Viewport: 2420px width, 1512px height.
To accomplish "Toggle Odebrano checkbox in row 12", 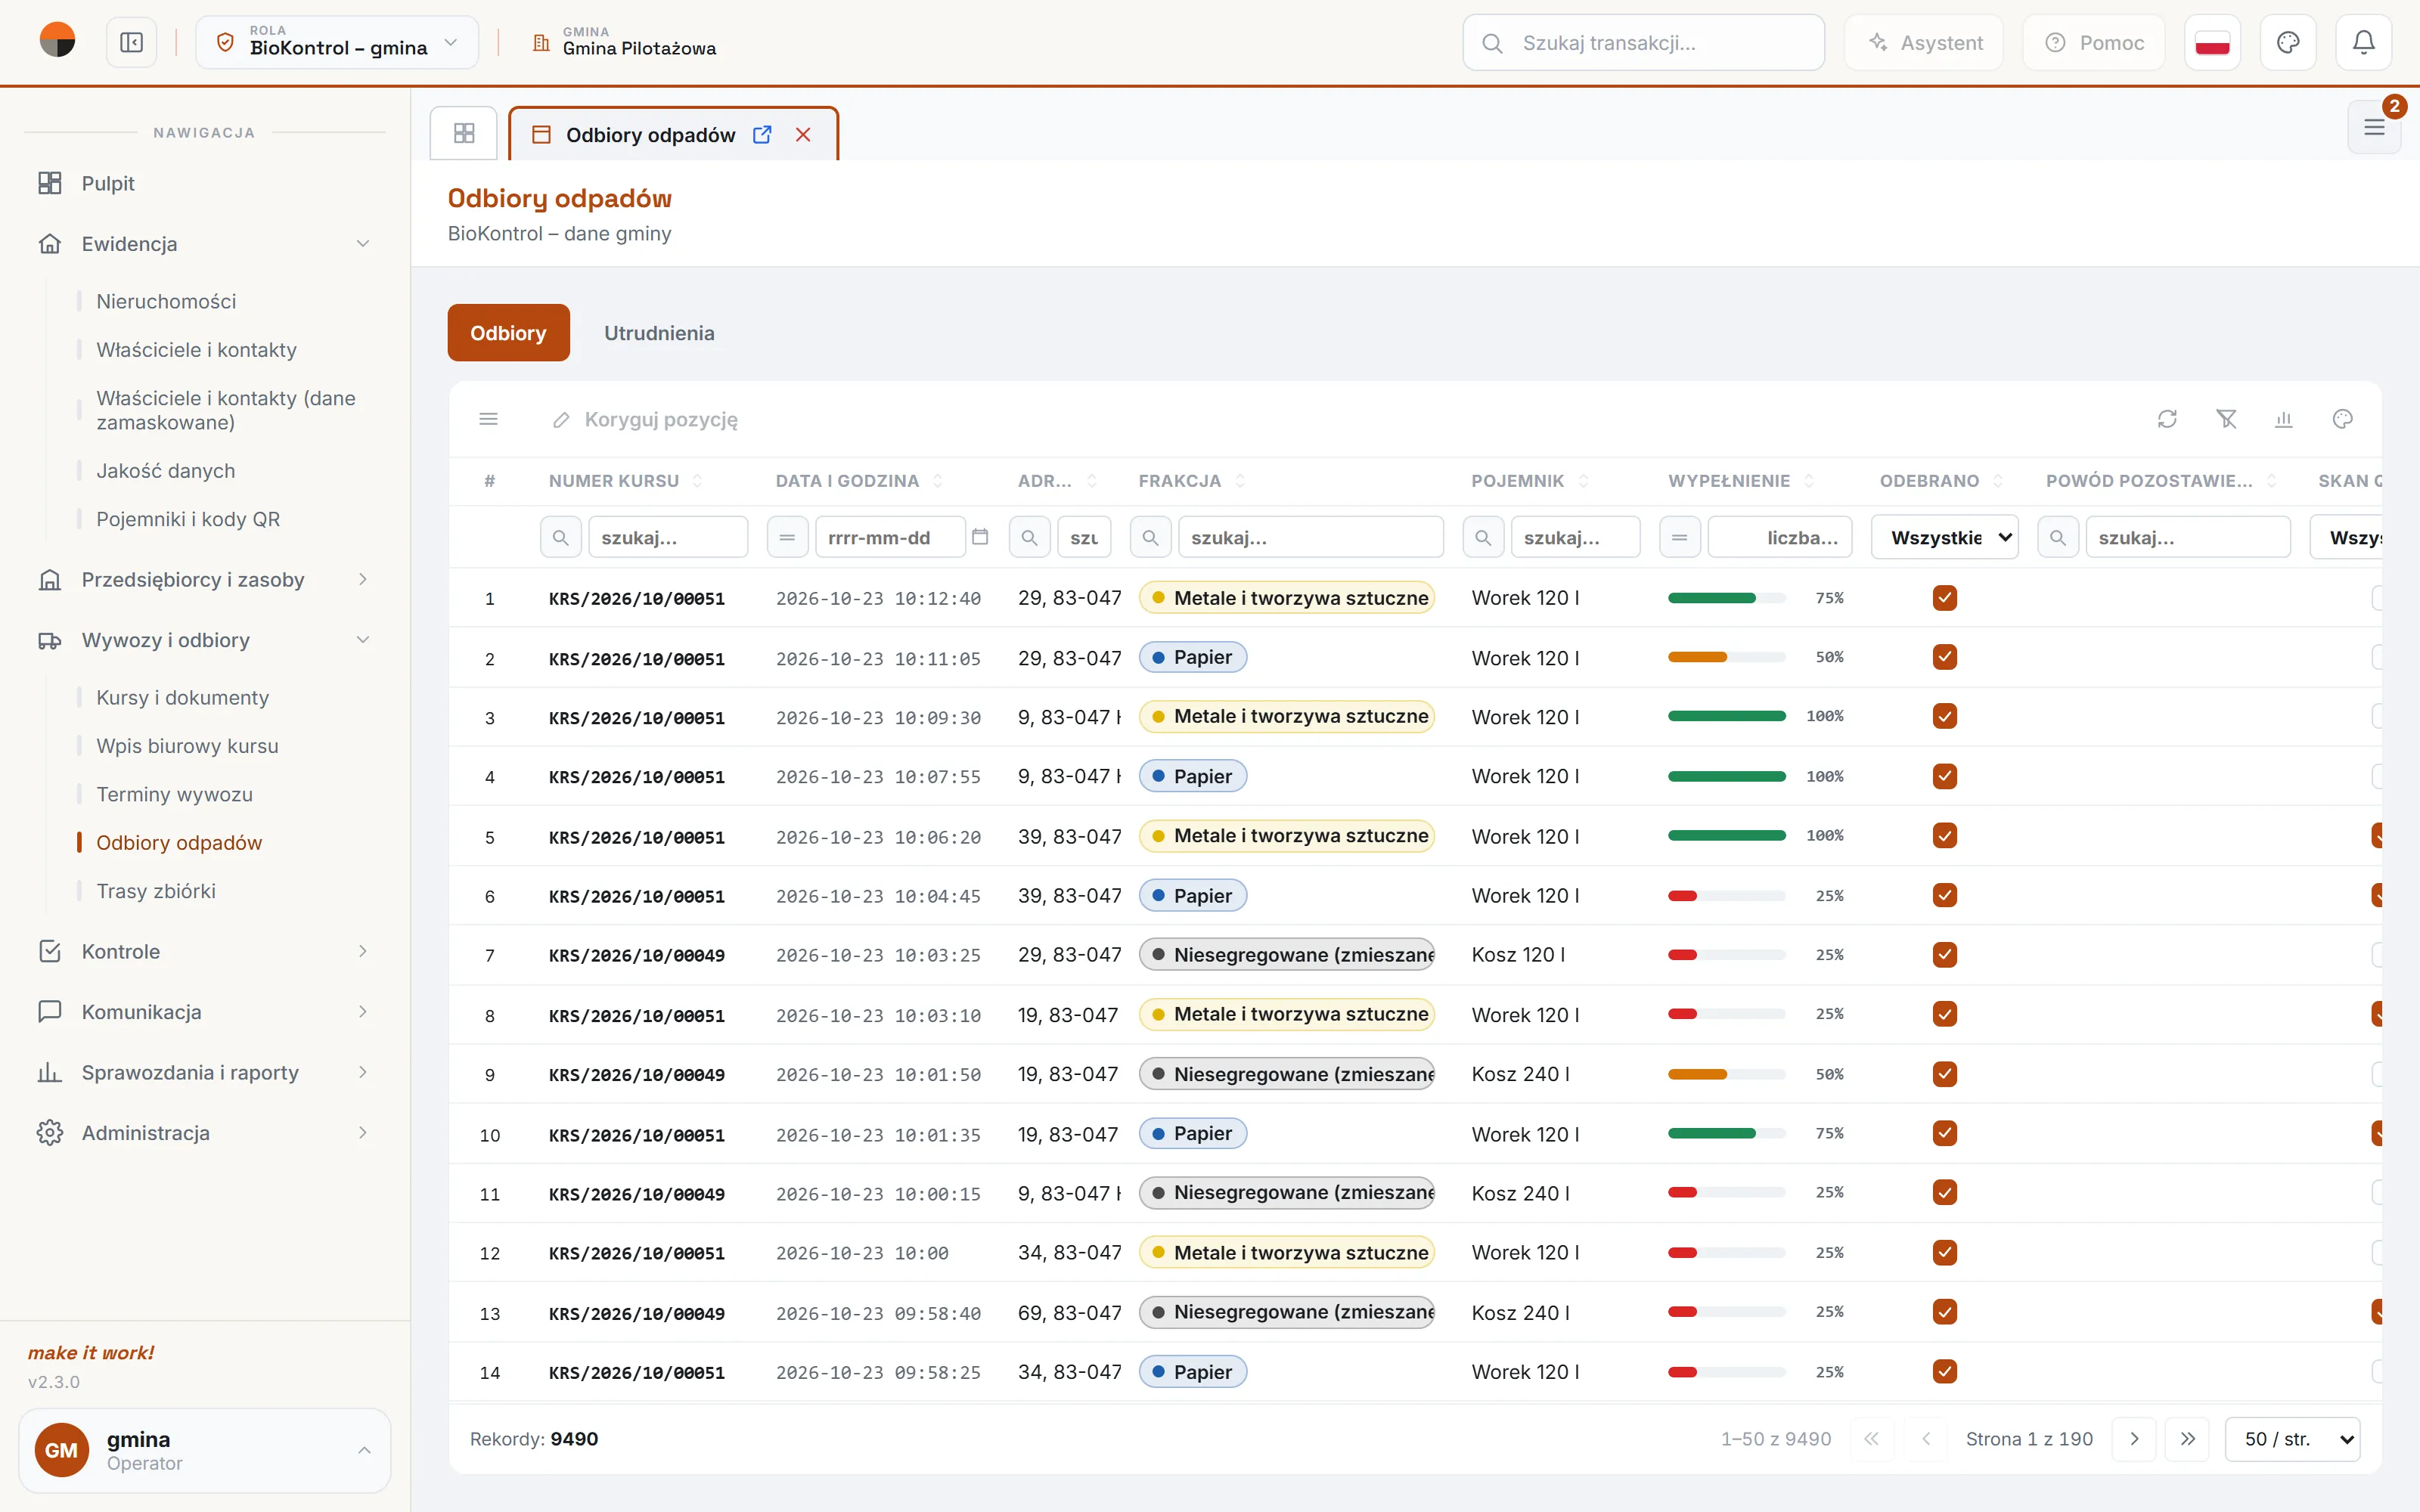I will click(x=1944, y=1252).
